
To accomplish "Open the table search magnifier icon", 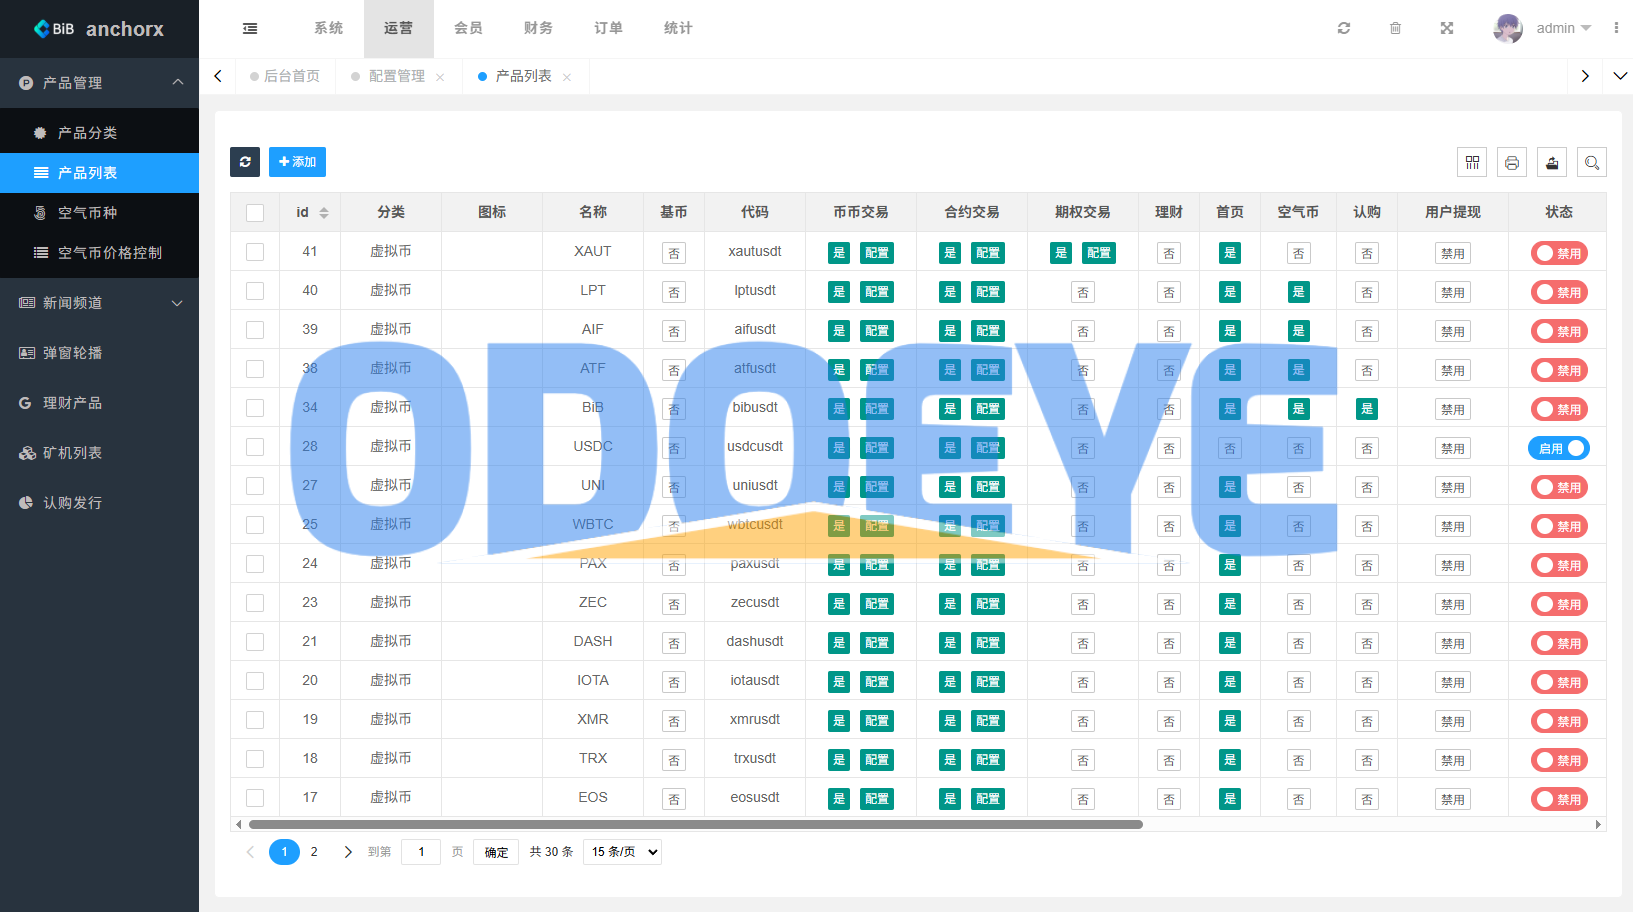I will coord(1592,162).
